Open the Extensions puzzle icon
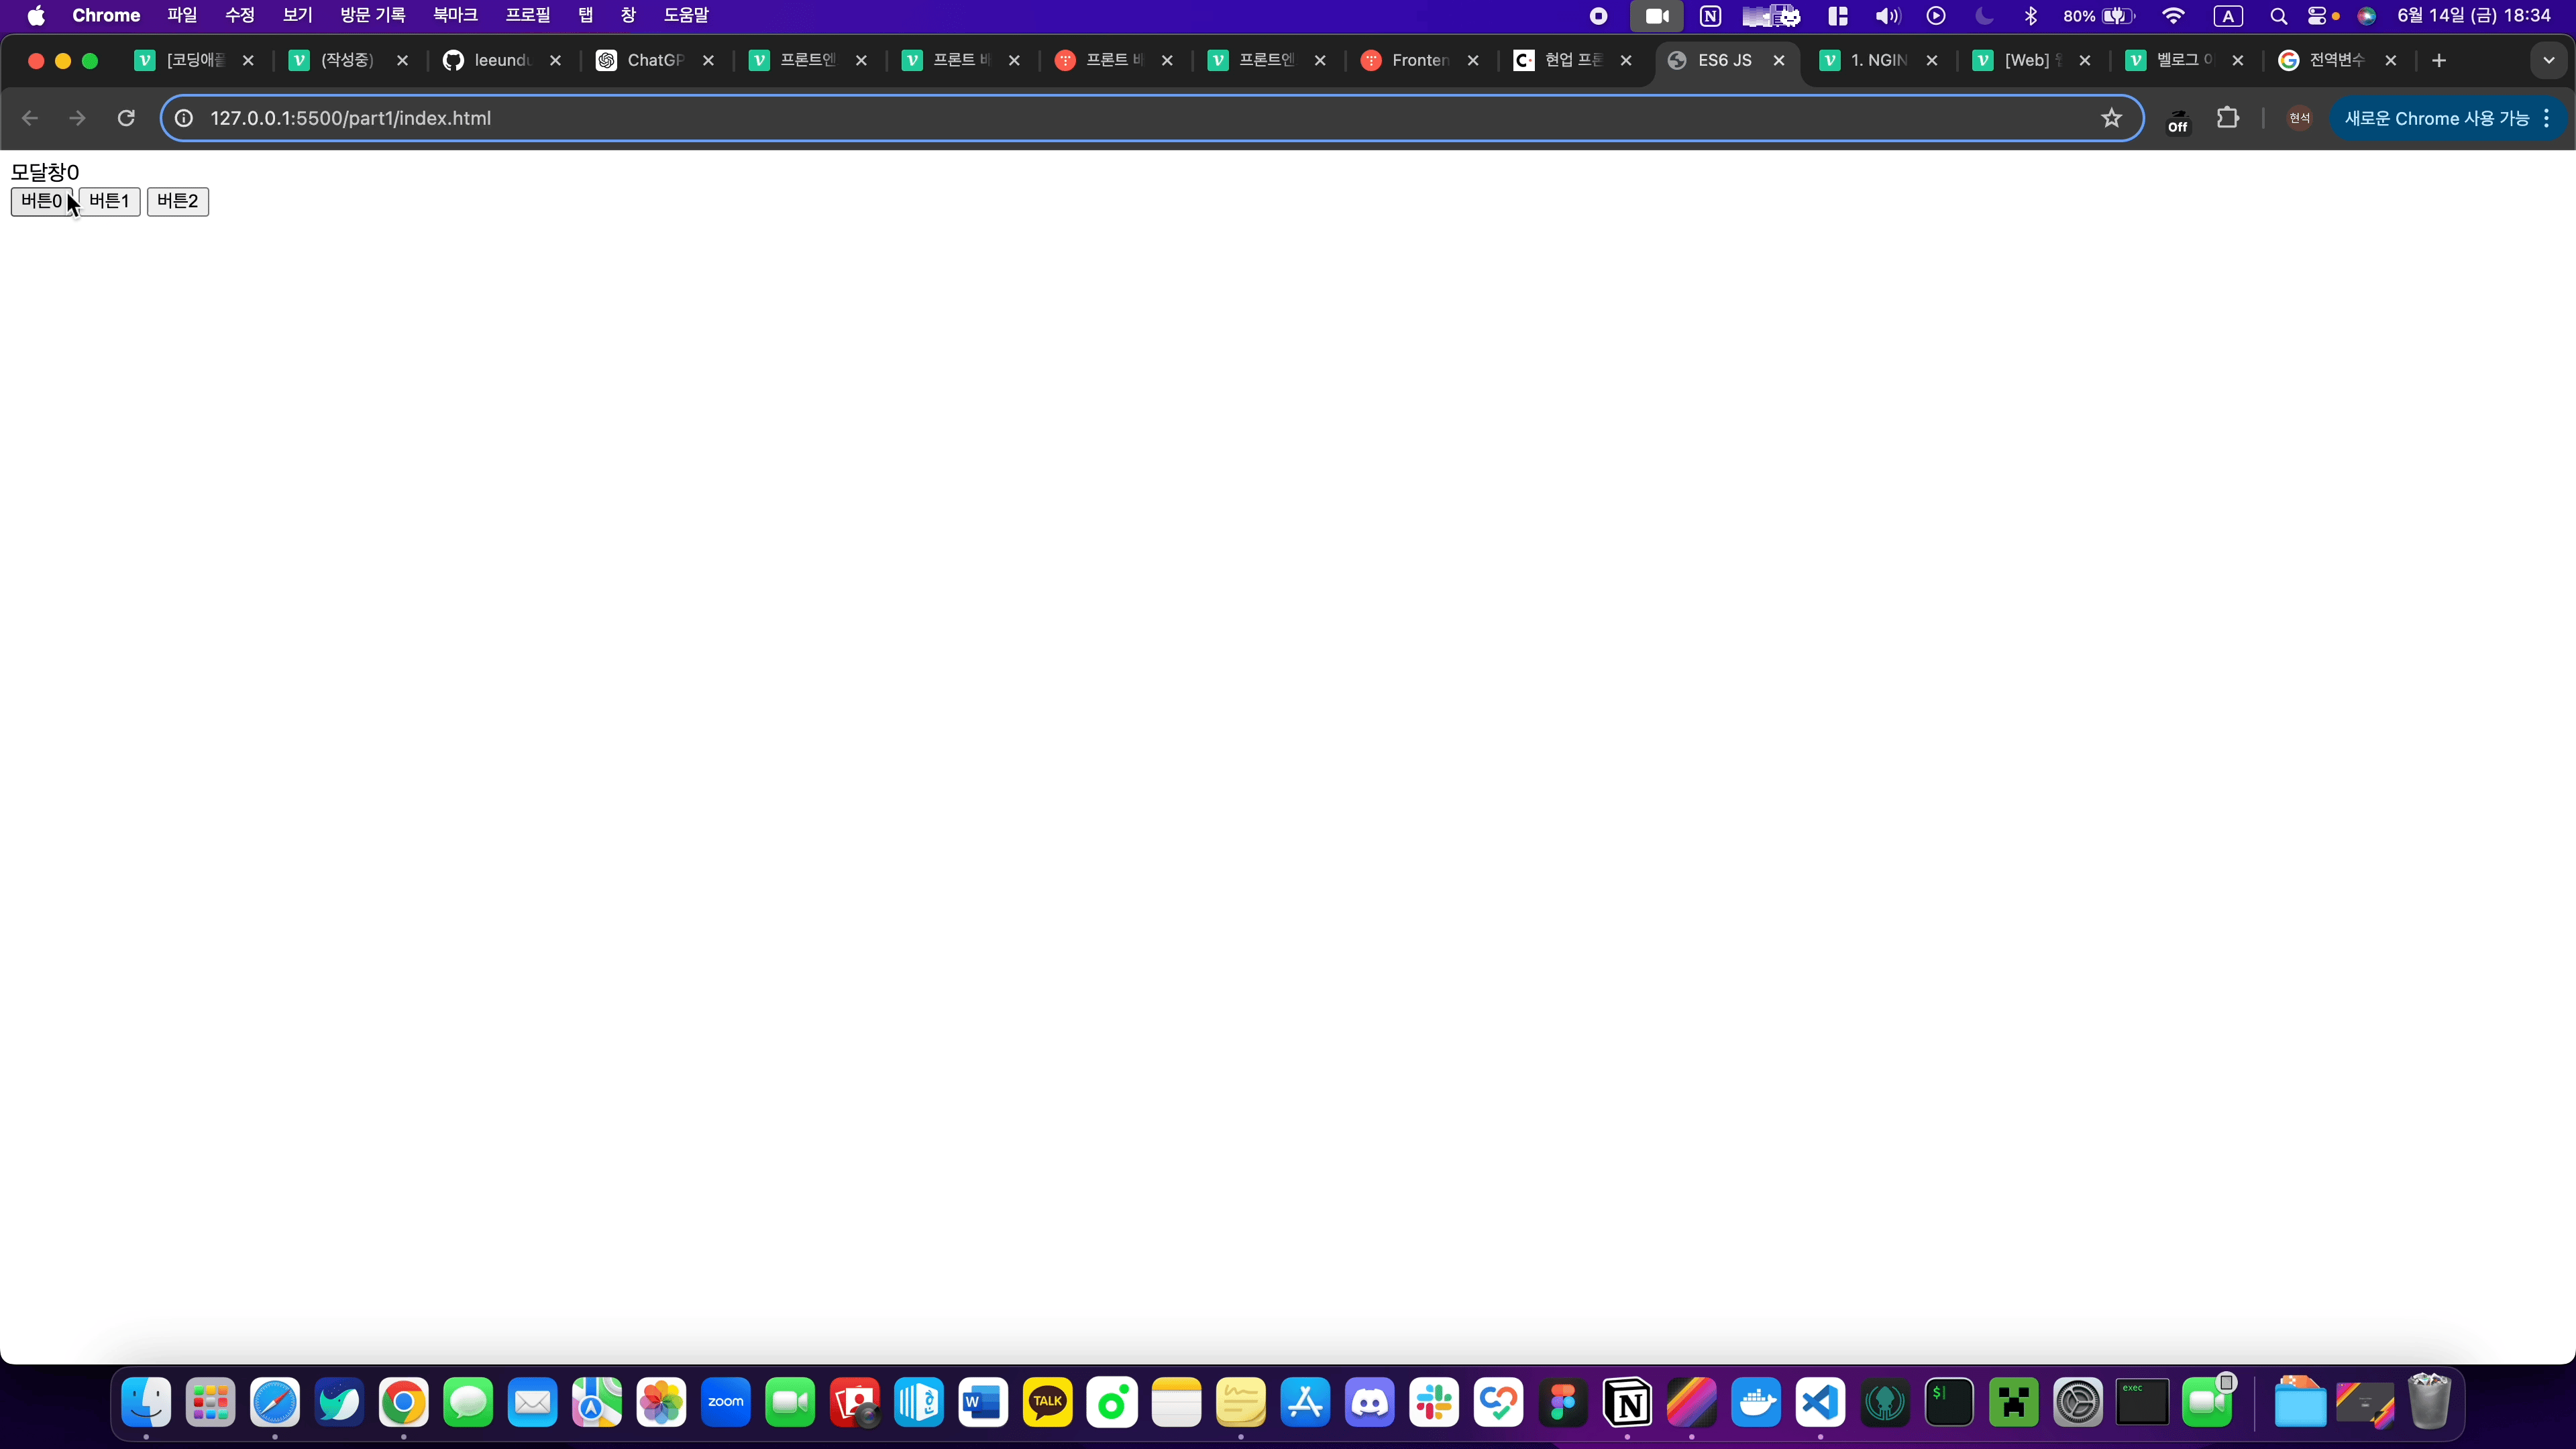This screenshot has width=2576, height=1449. click(x=2227, y=118)
